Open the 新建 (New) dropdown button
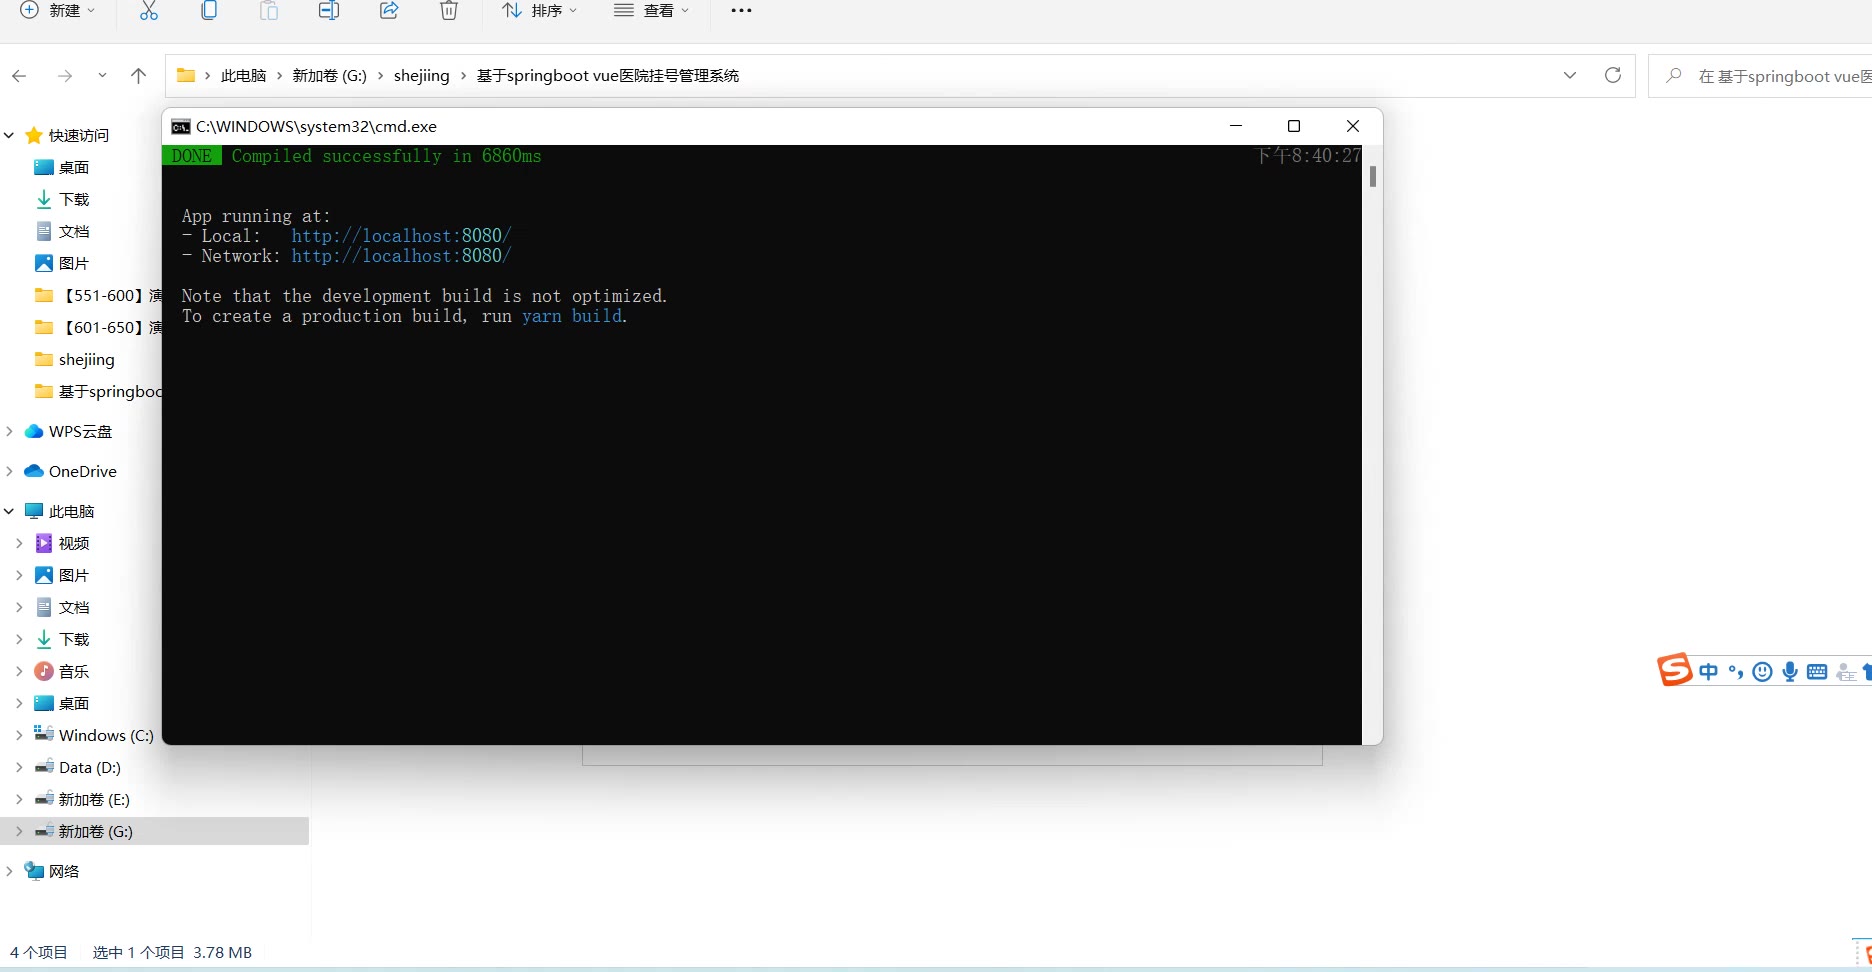Screen dimensions: 1872x972 click(58, 10)
